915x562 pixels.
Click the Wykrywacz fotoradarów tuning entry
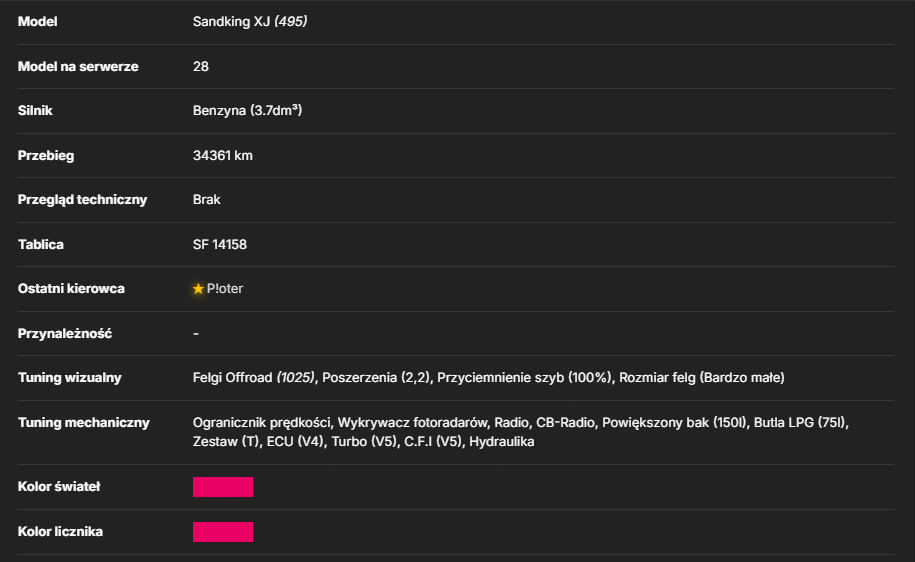413,423
